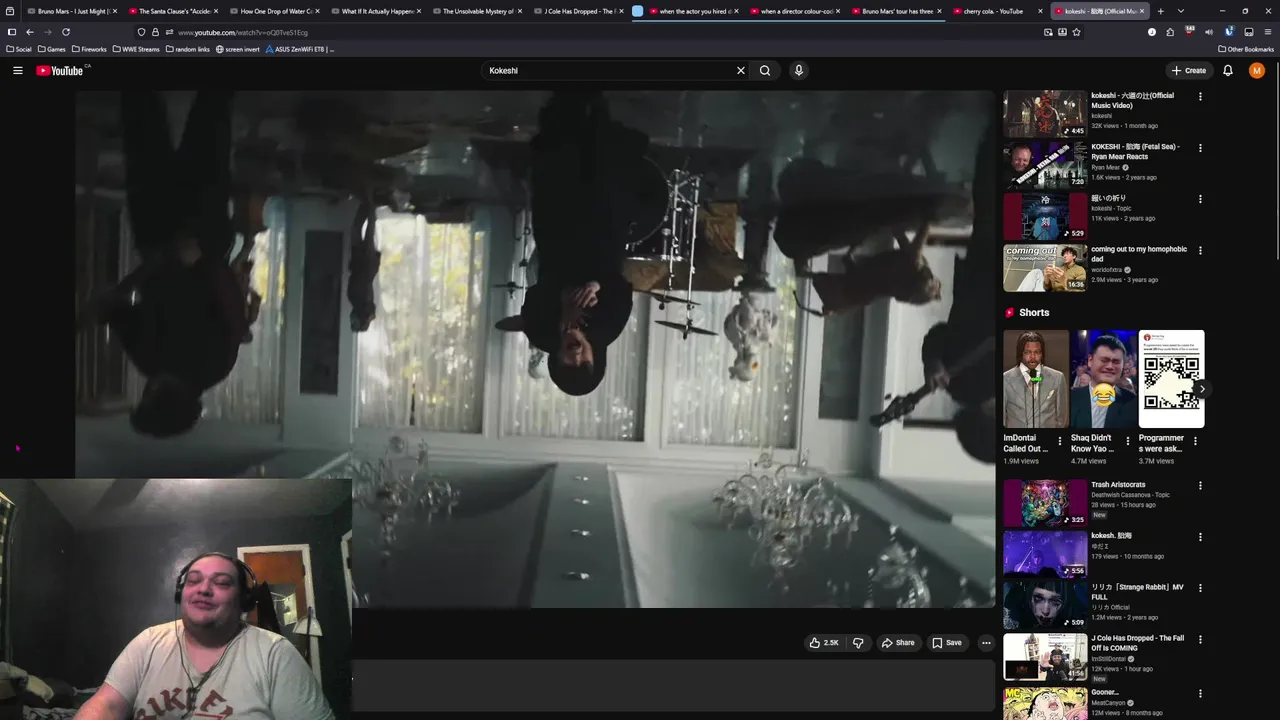Open the coming out to my homophobic dad thumbnail
The image size is (1280, 720).
[1045, 267]
